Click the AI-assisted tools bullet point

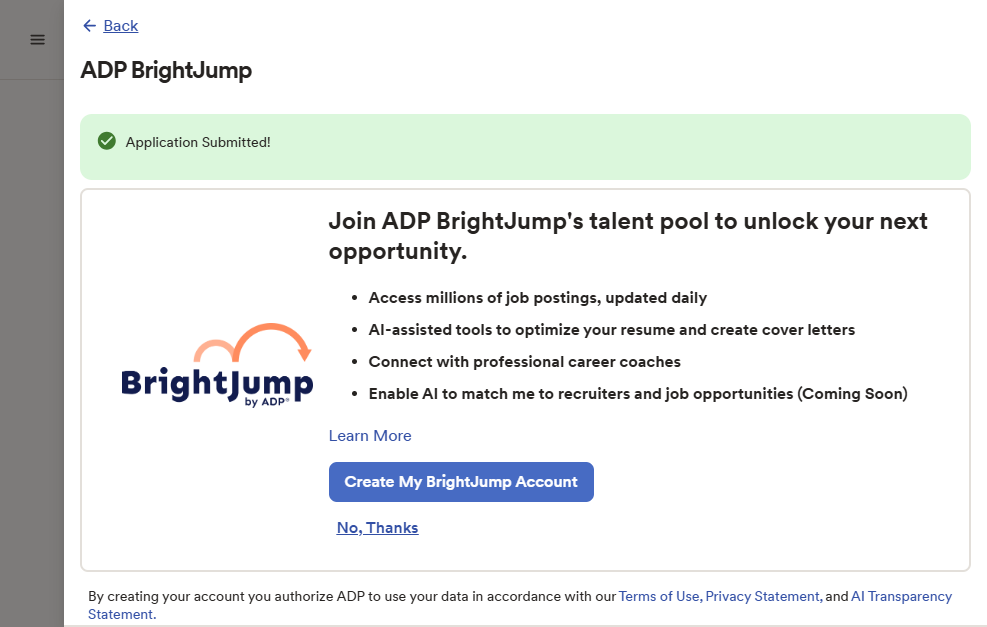611,330
